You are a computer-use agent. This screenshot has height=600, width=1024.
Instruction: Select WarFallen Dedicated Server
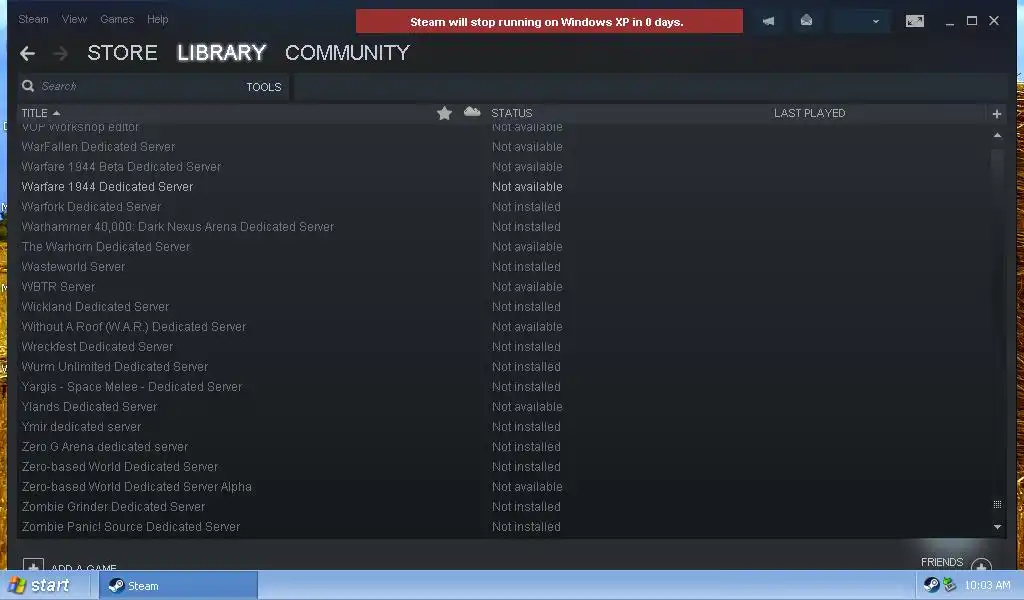point(98,147)
